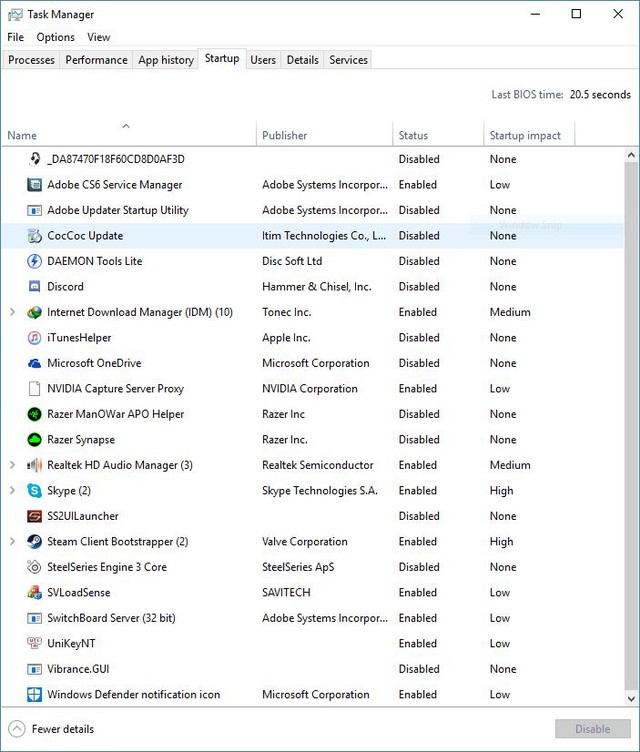Click the Adobe CS6 Service Manager icon
Screen dimensions: 640x752
[x=34, y=185]
